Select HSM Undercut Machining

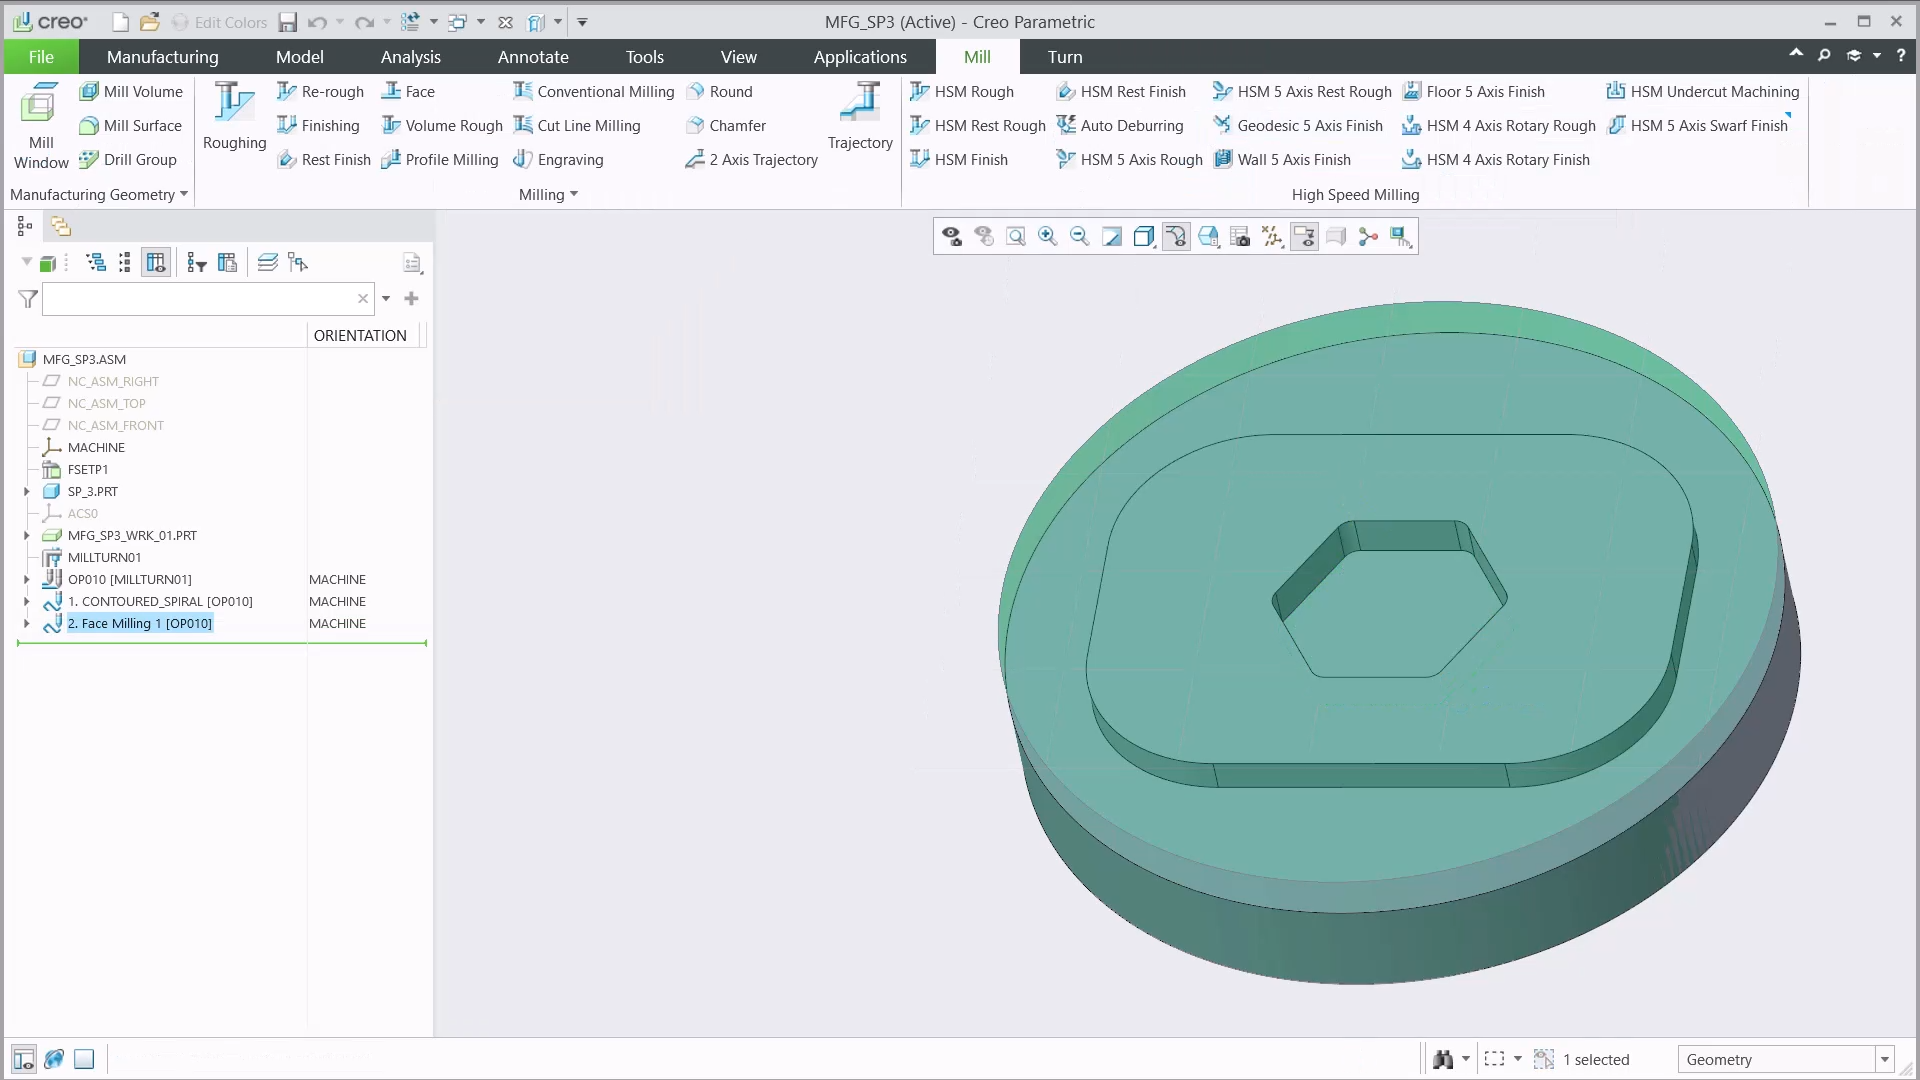point(1703,92)
